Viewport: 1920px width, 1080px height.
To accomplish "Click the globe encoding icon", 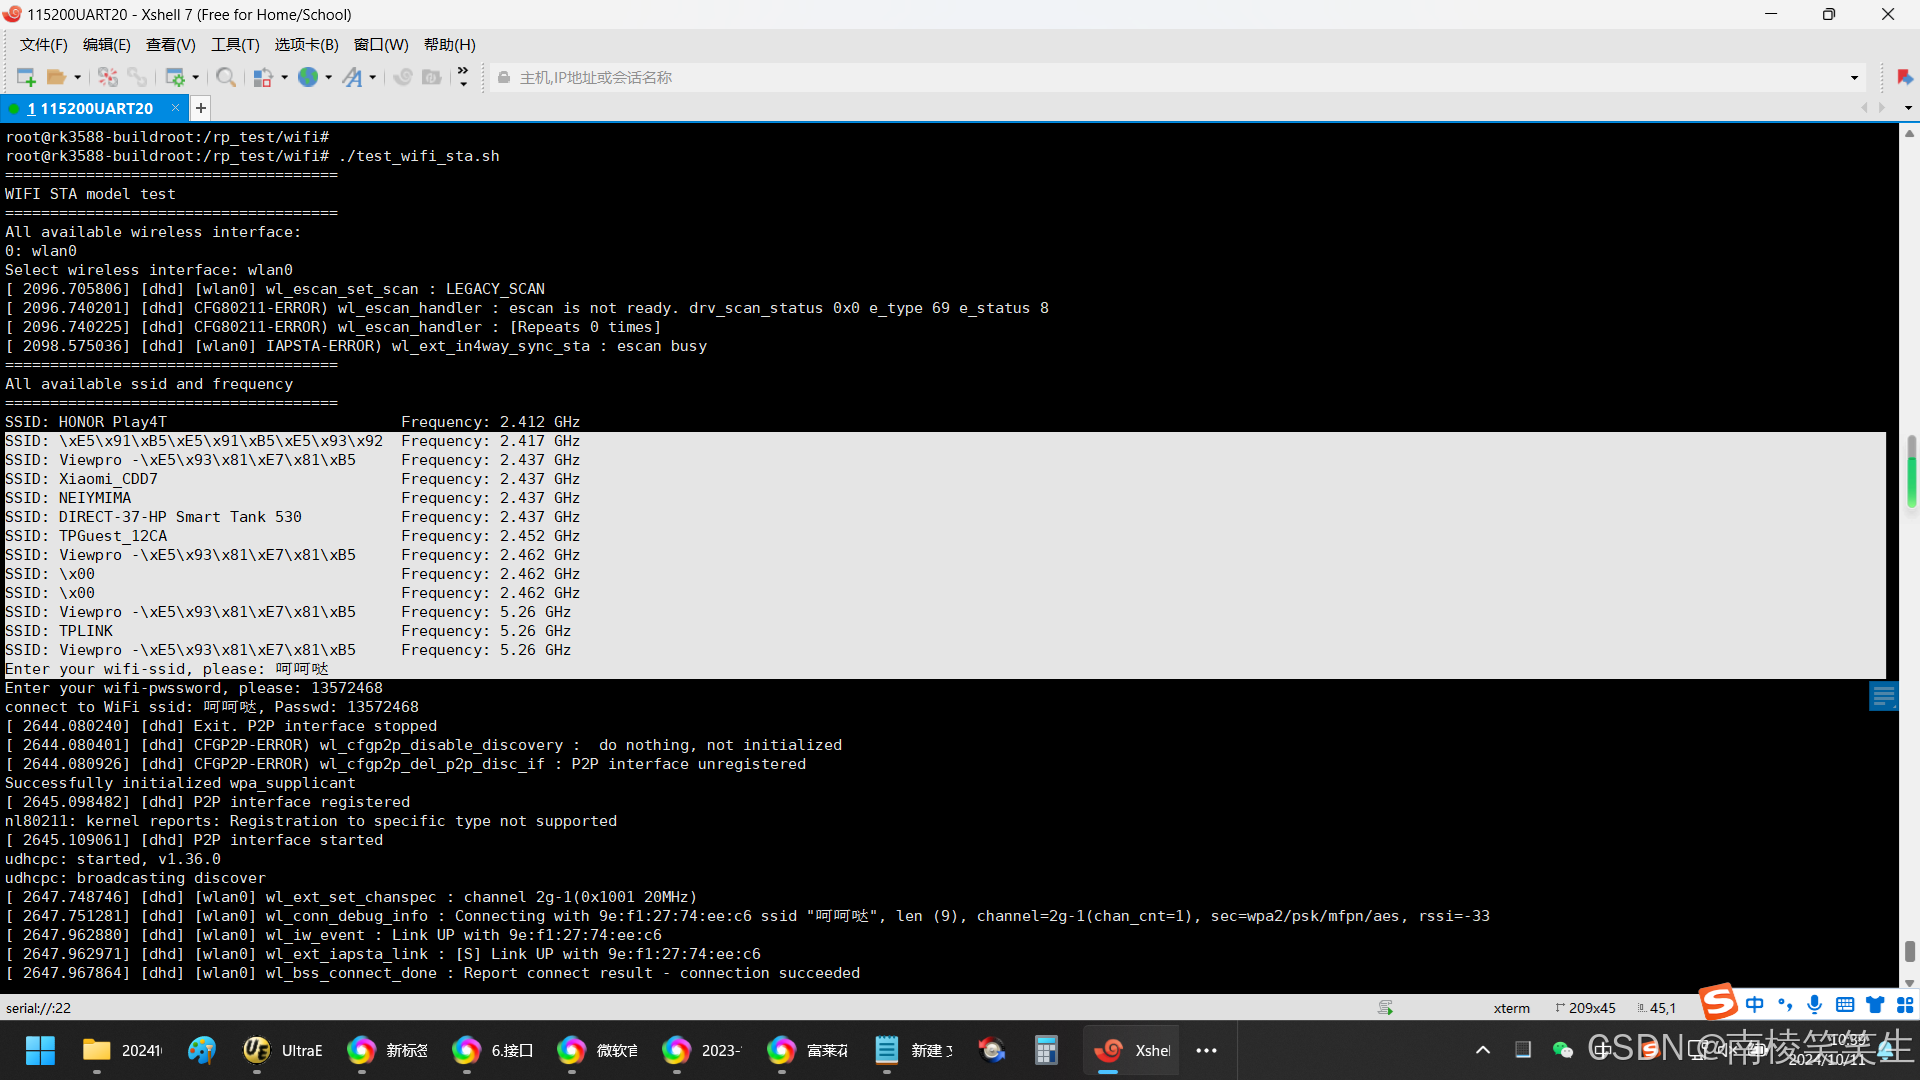I will coord(309,77).
